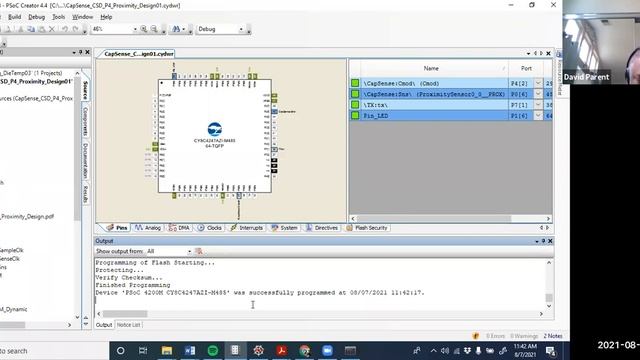Image resolution: width=640 pixels, height=360 pixels.
Task: Open the Build menu
Action: tap(14, 17)
